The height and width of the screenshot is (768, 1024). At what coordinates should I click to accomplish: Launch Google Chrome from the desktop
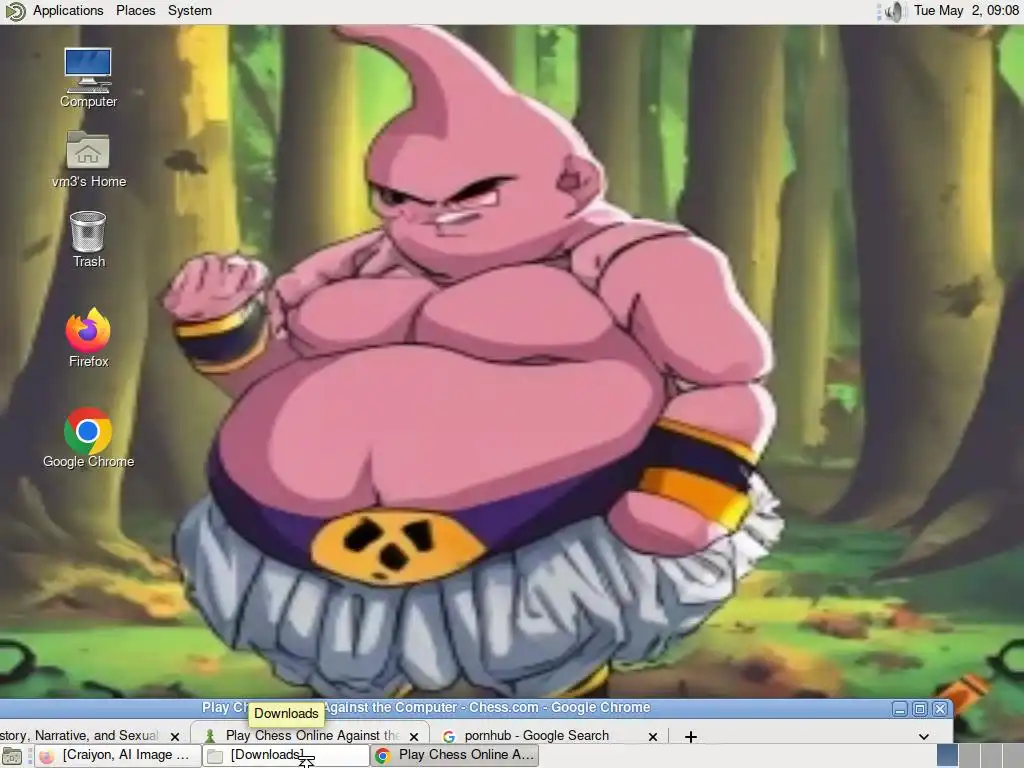(88, 438)
